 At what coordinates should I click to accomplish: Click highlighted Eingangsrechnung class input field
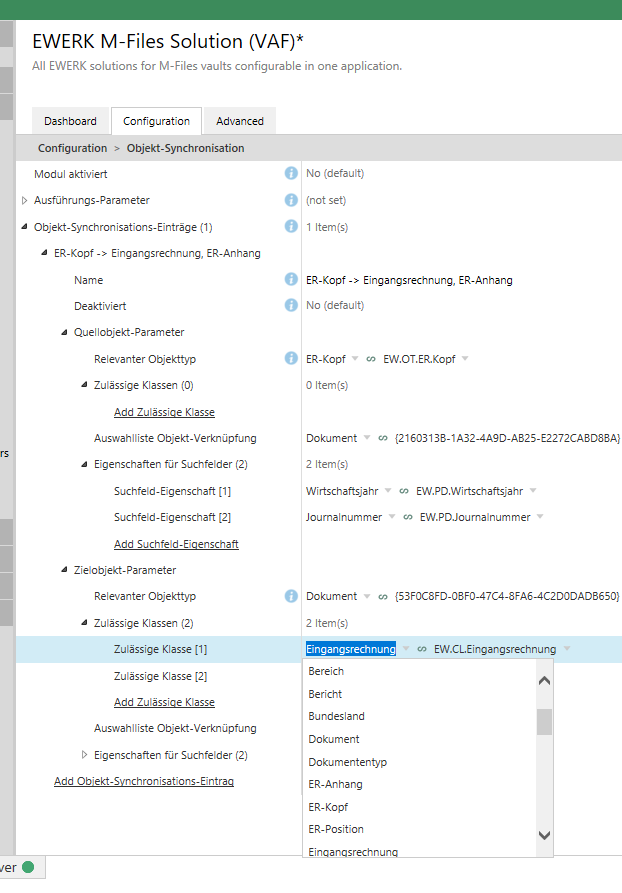click(351, 649)
